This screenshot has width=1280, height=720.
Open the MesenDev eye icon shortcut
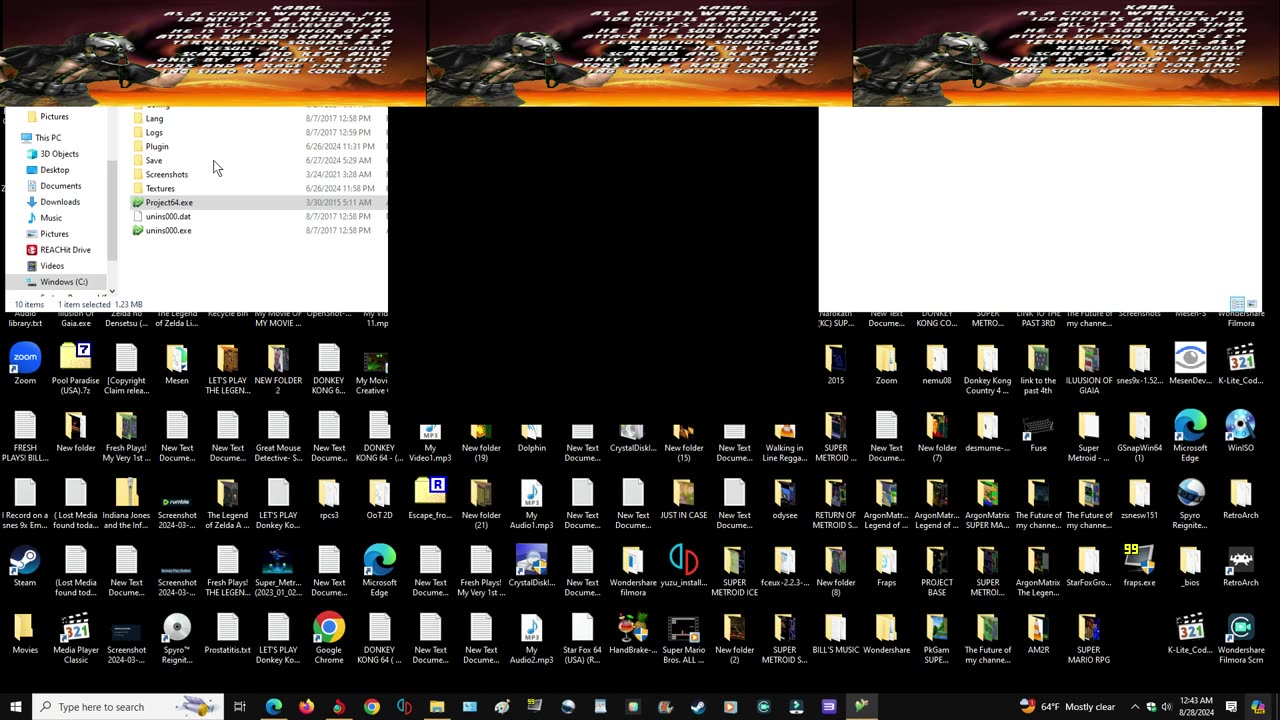[1190, 364]
